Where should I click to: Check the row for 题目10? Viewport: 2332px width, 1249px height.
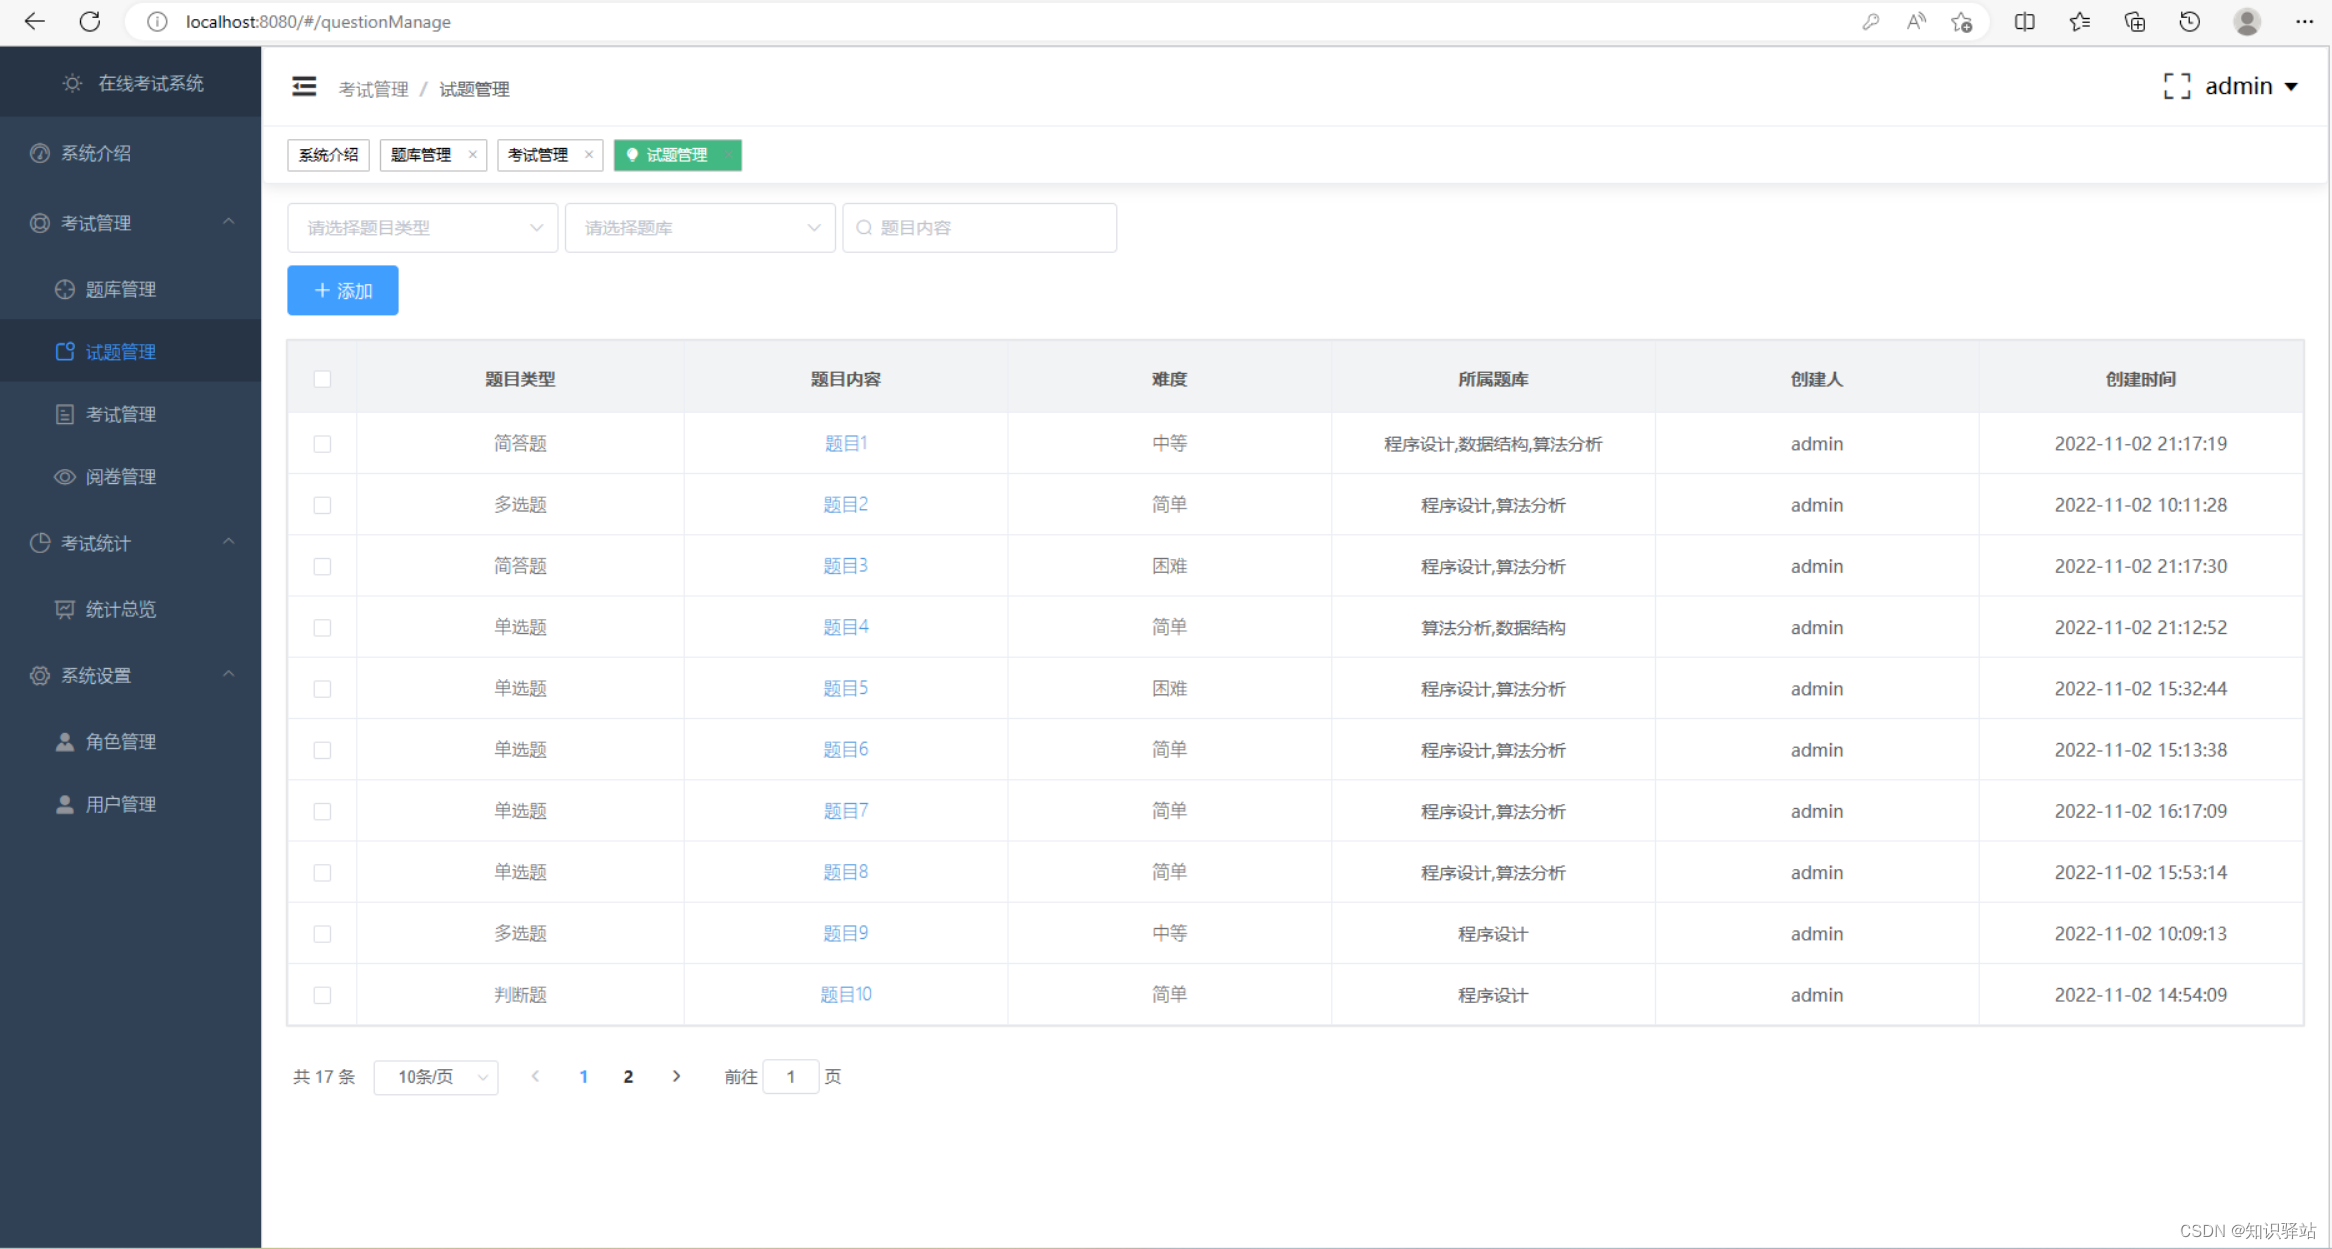[322, 995]
